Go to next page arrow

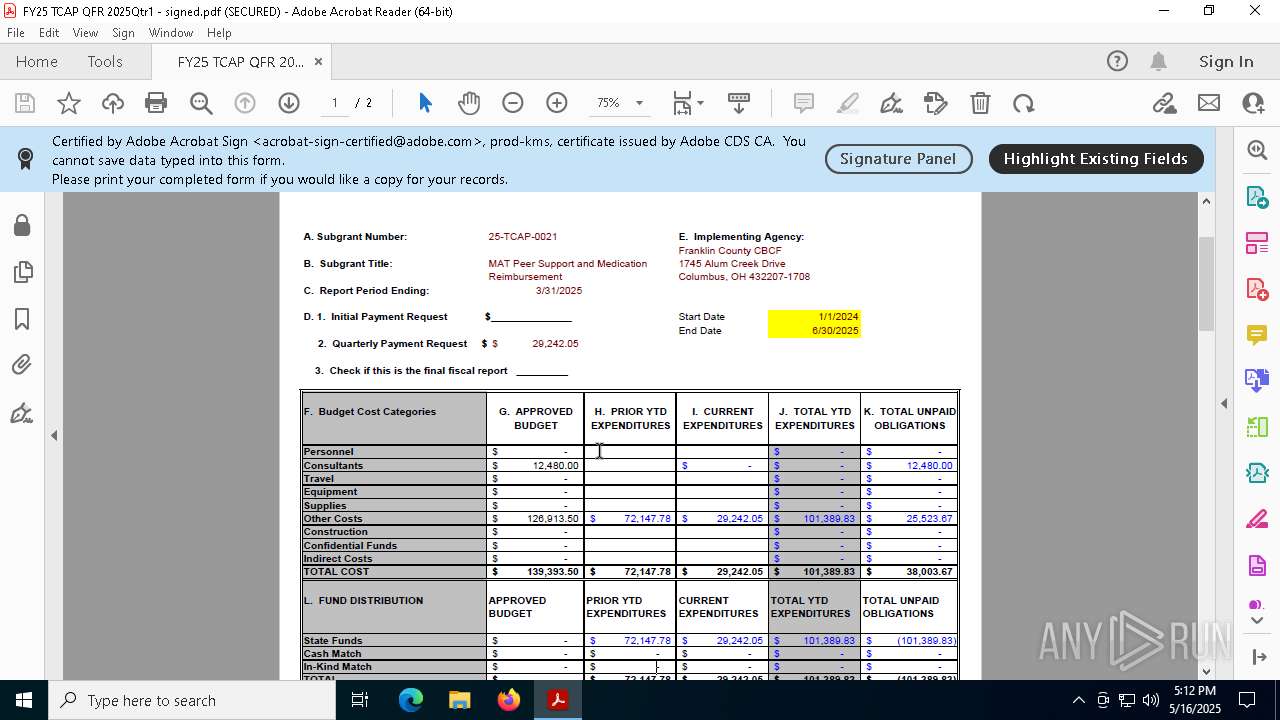(289, 103)
